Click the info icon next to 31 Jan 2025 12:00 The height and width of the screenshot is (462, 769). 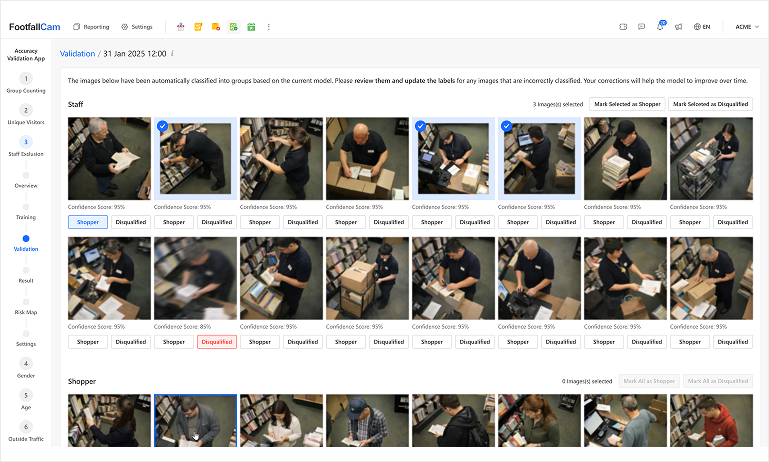pos(172,53)
